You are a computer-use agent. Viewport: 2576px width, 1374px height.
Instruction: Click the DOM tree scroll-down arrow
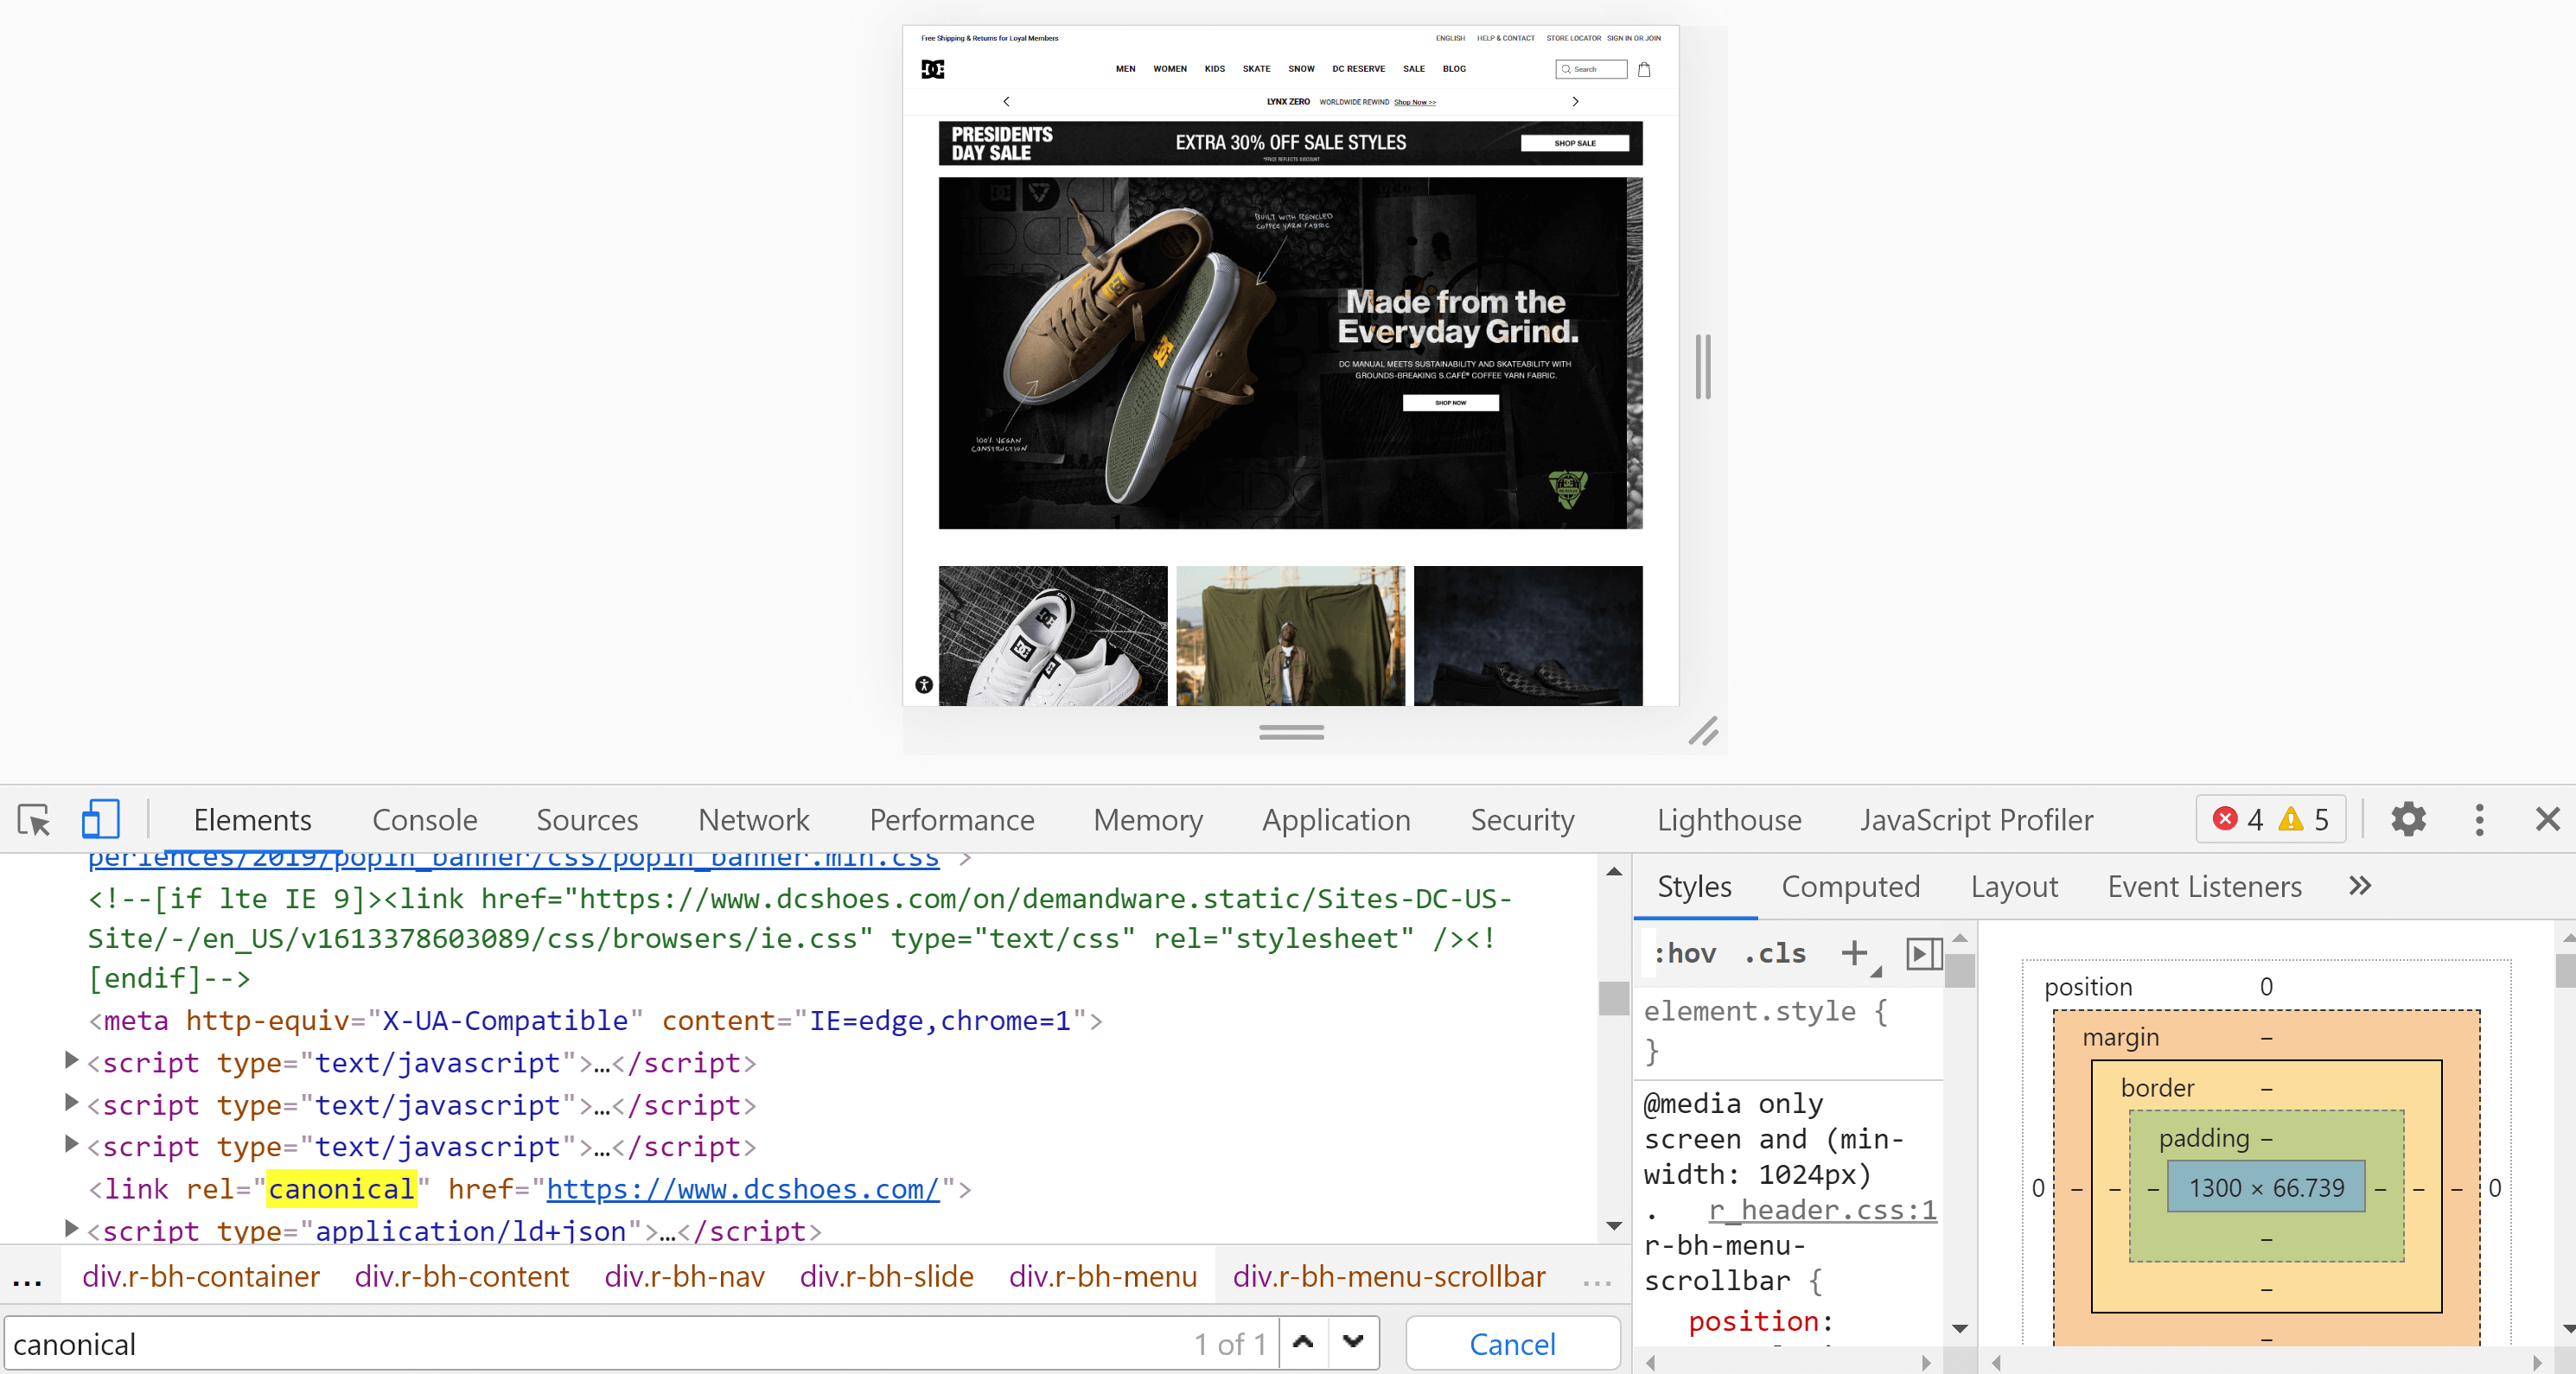tap(1613, 1226)
